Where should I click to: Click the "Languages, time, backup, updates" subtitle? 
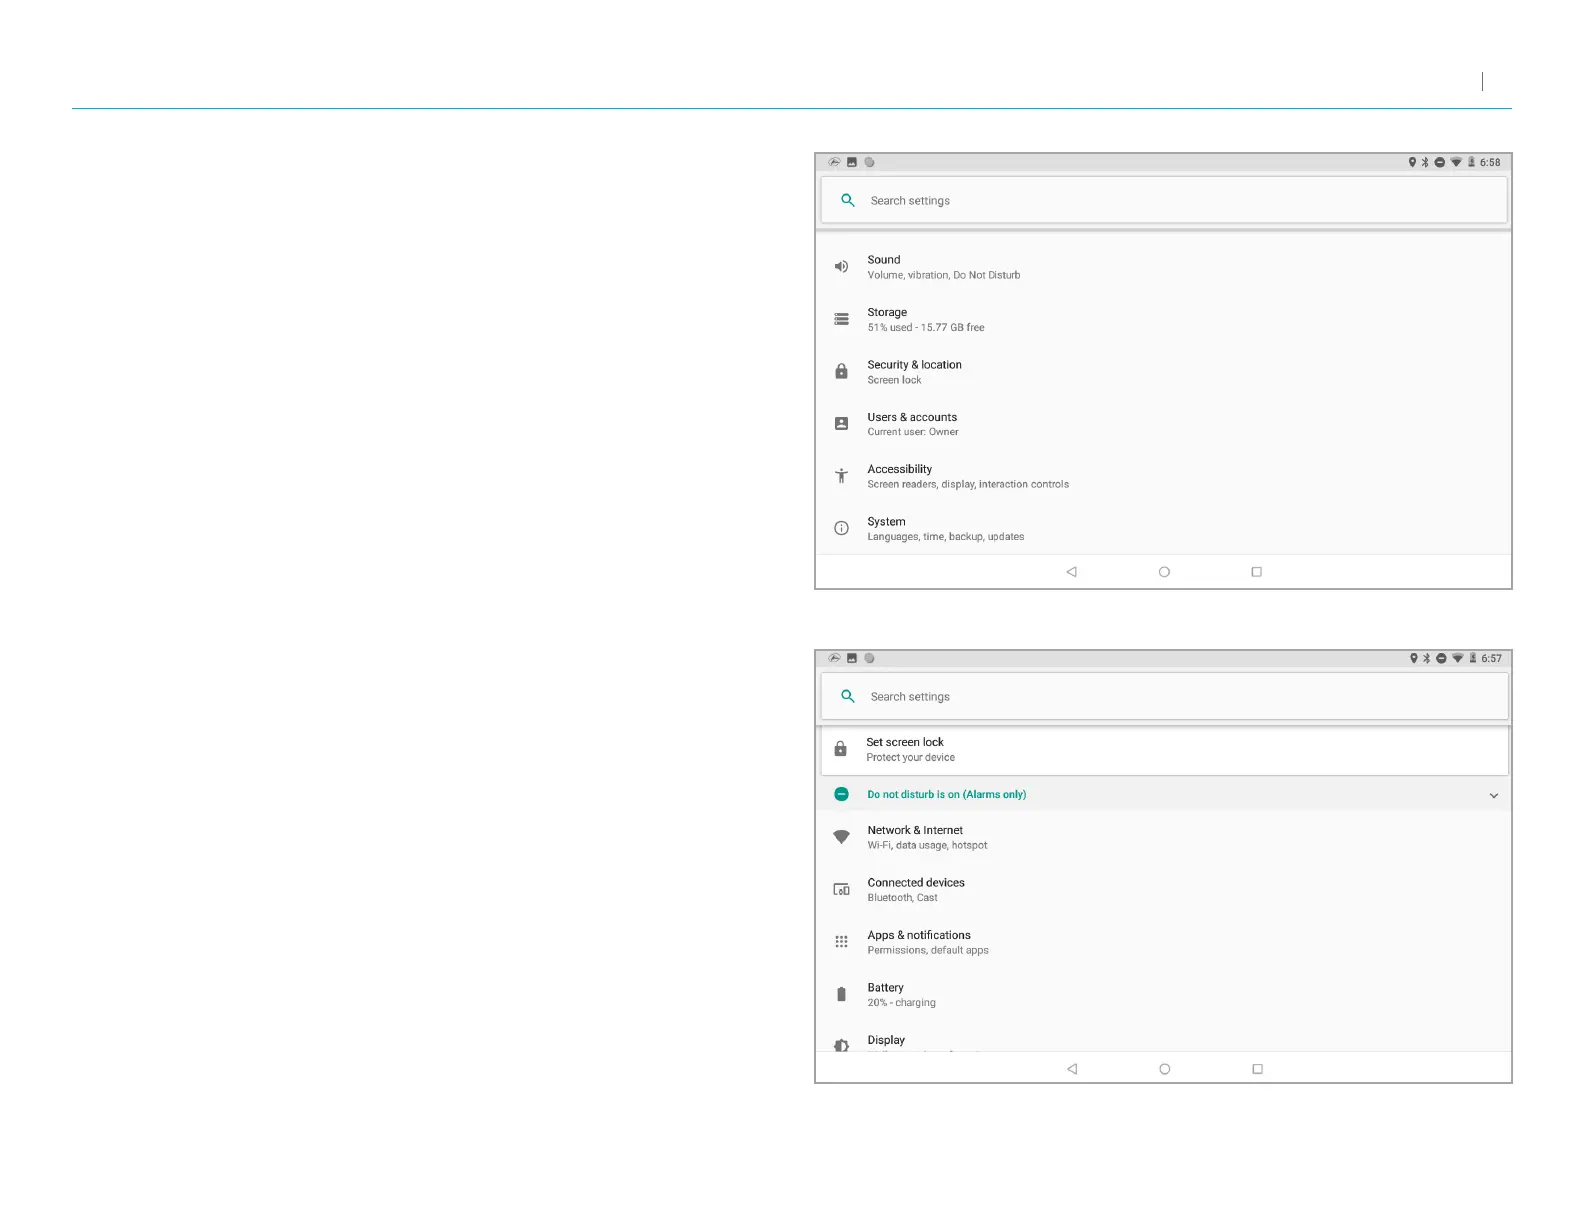pos(946,537)
